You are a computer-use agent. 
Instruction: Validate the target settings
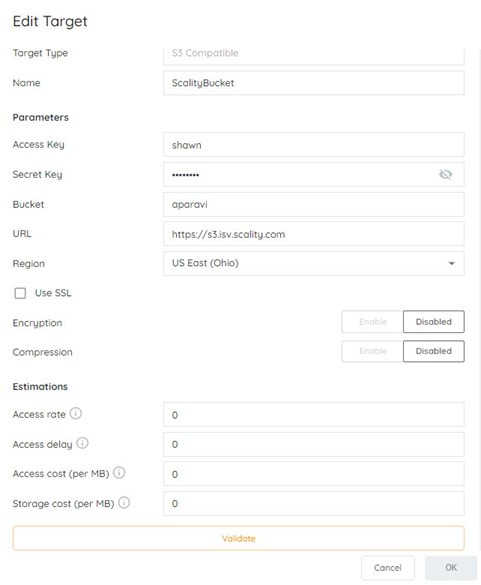(238, 538)
